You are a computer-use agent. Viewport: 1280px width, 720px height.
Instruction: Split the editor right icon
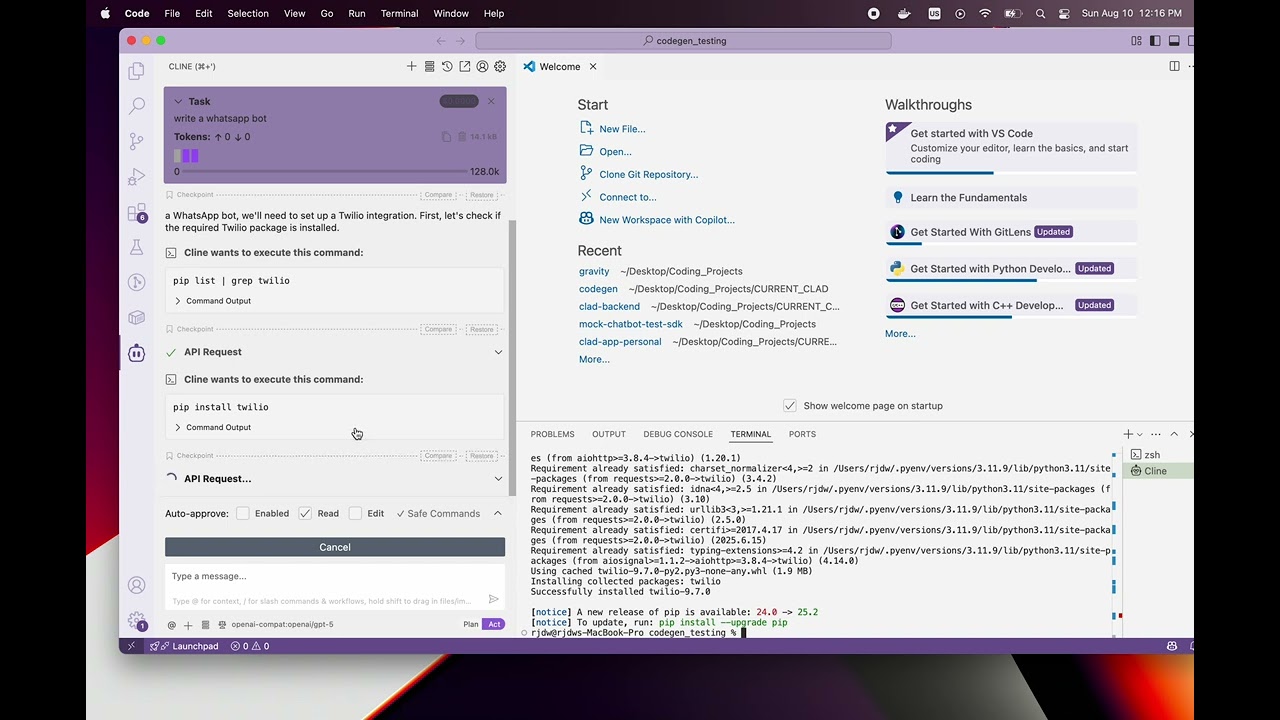point(1174,66)
